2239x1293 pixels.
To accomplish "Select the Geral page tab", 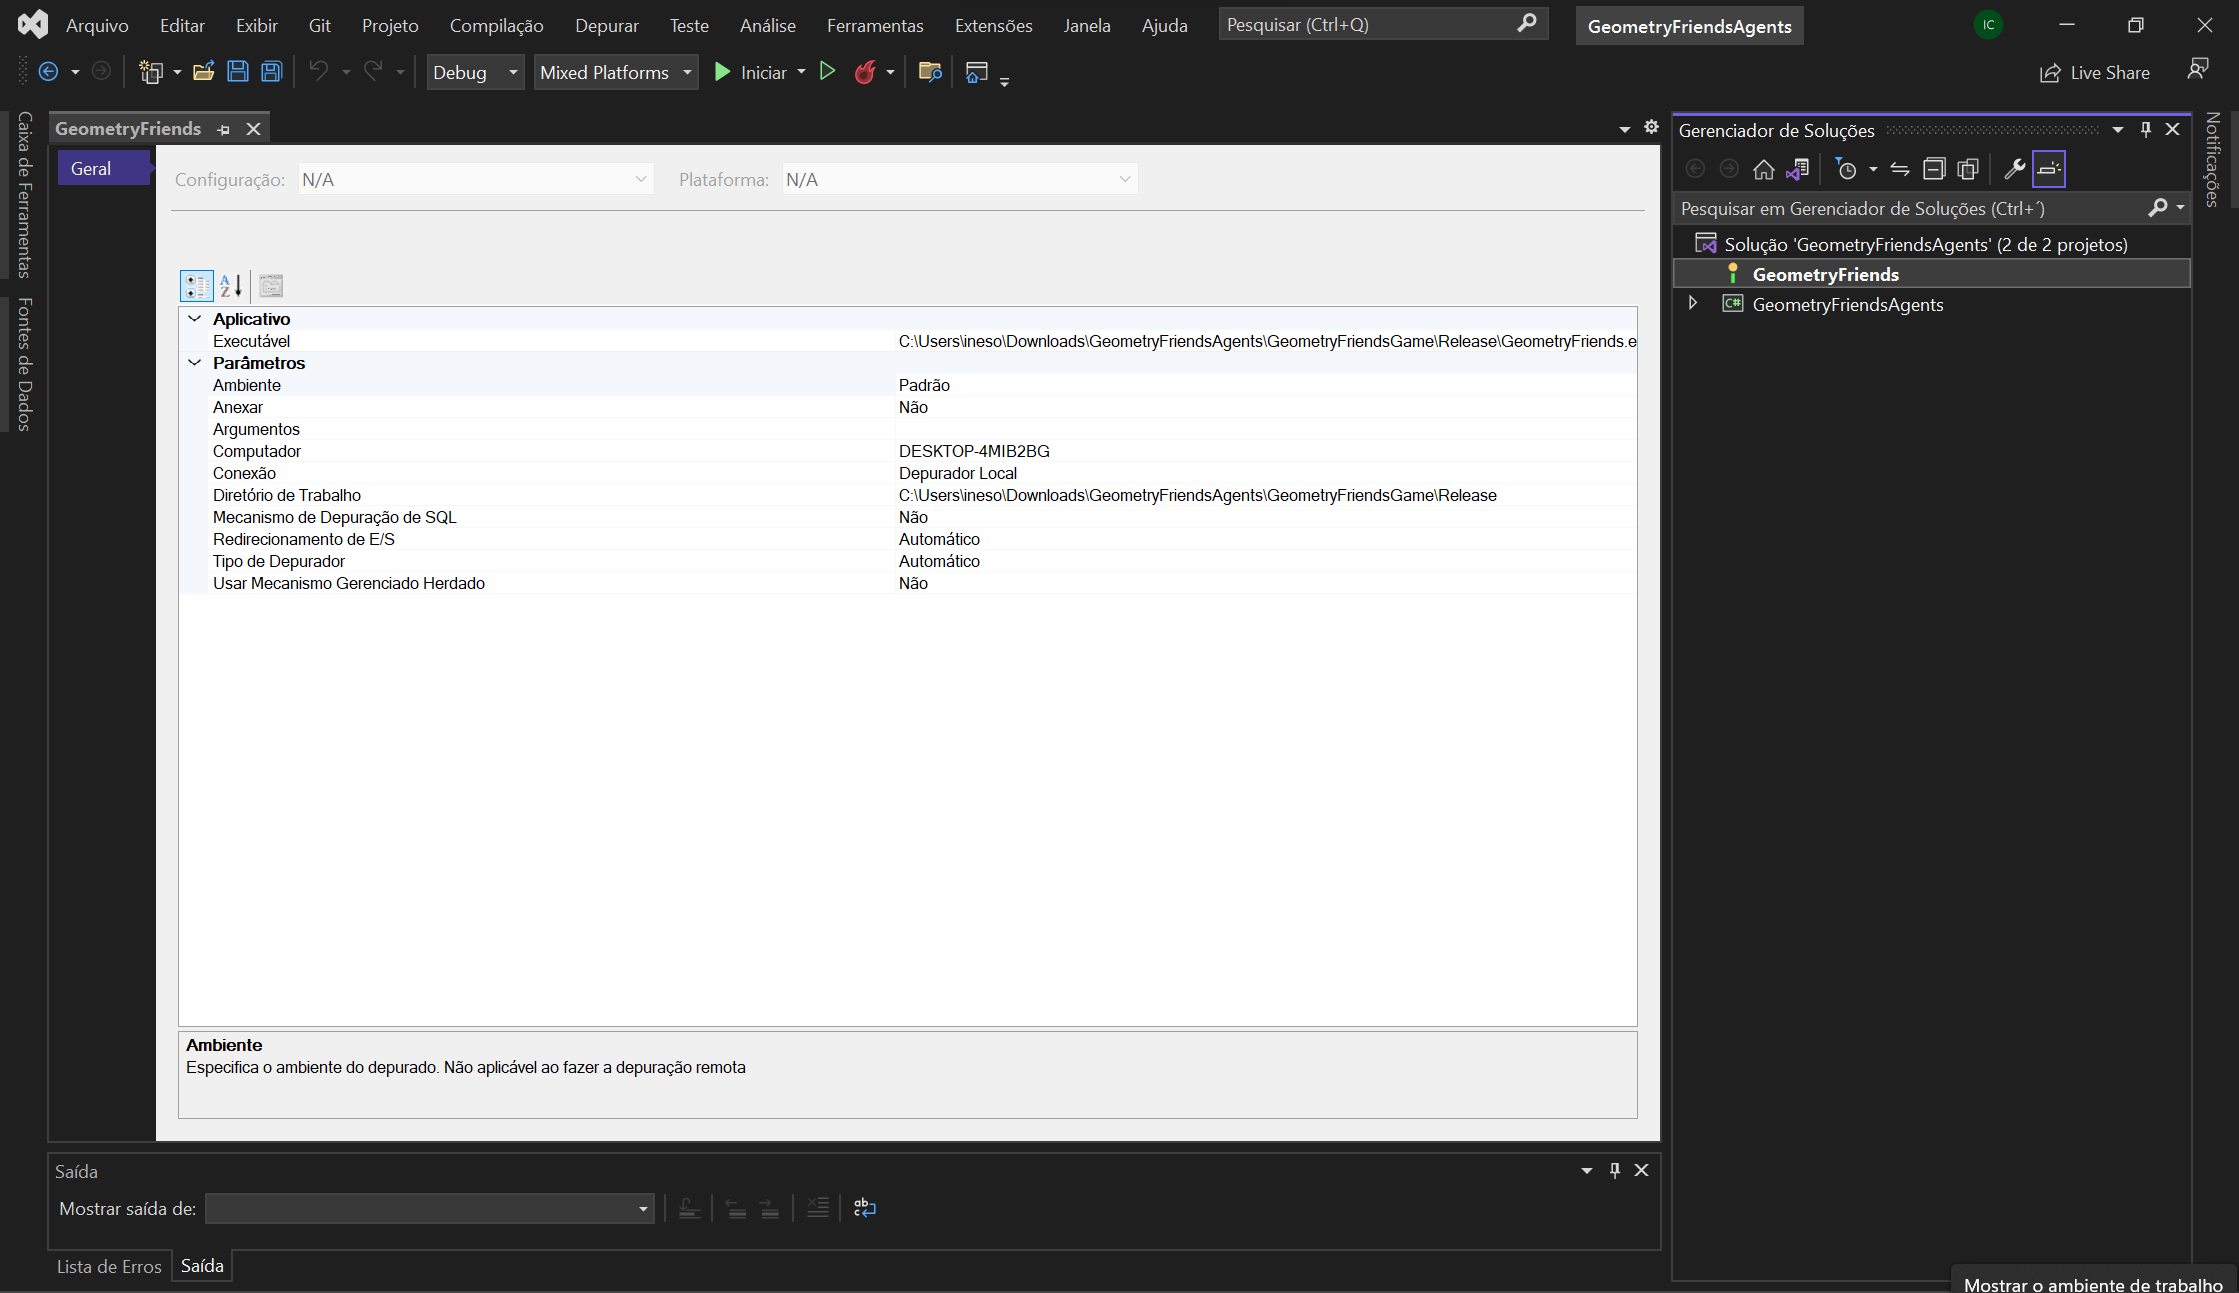I will pos(103,168).
